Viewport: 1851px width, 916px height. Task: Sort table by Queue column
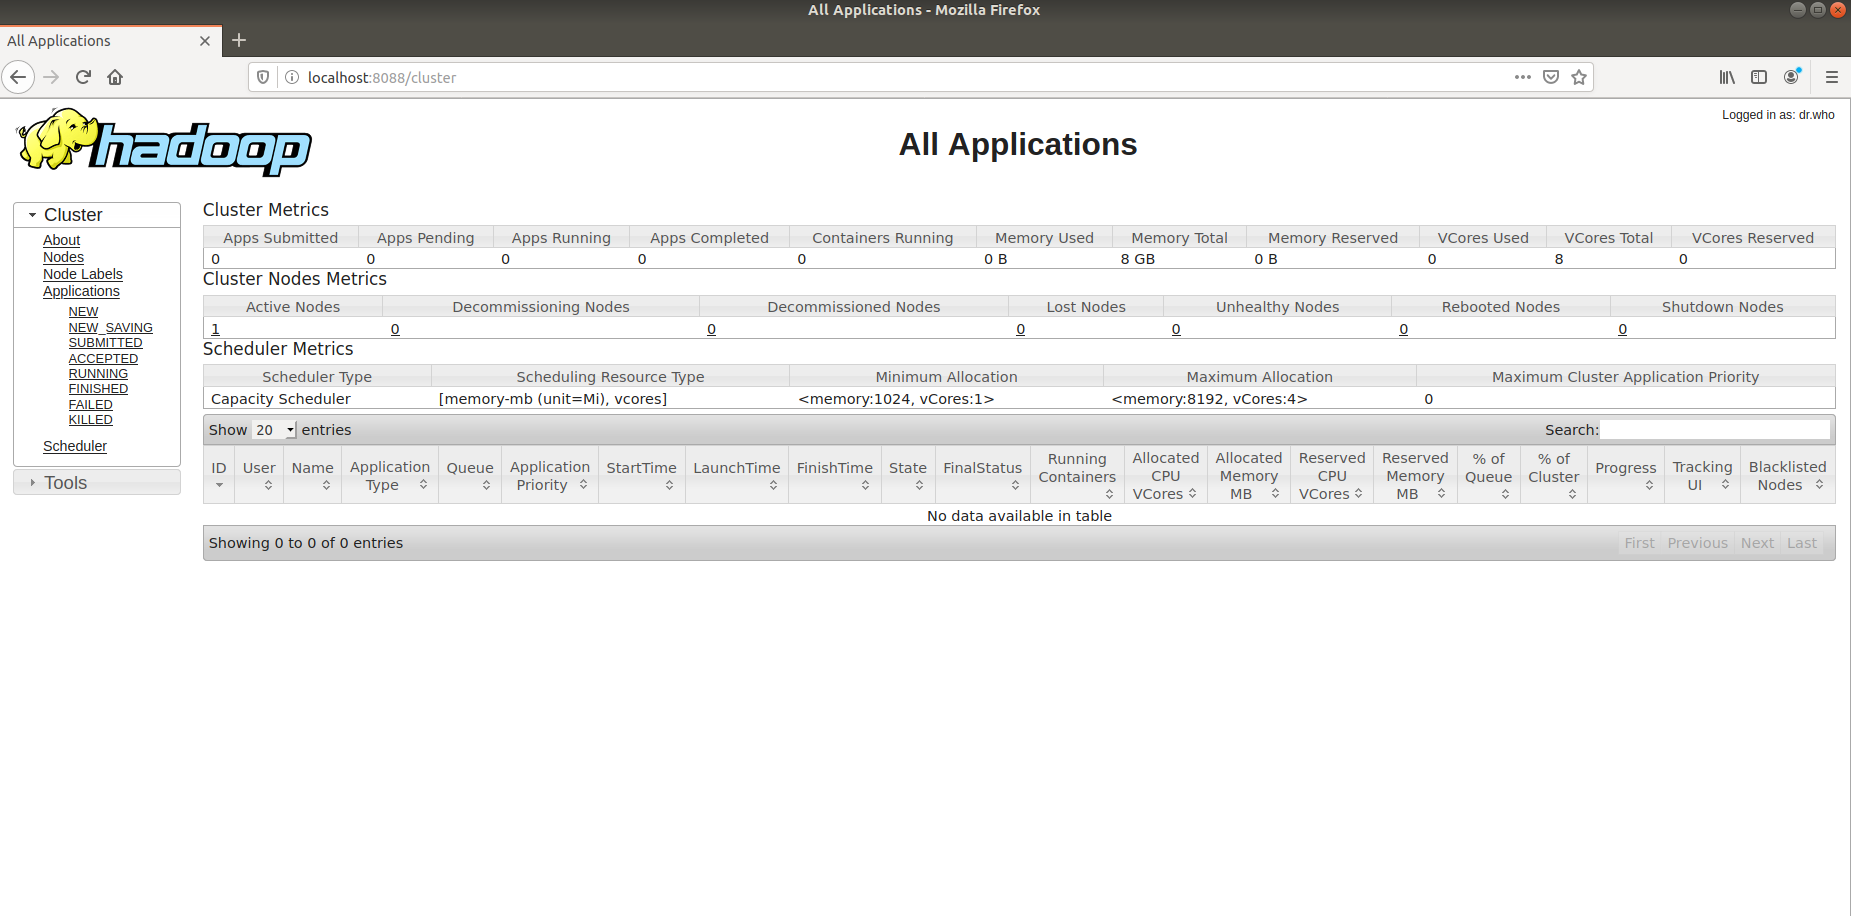point(470,475)
